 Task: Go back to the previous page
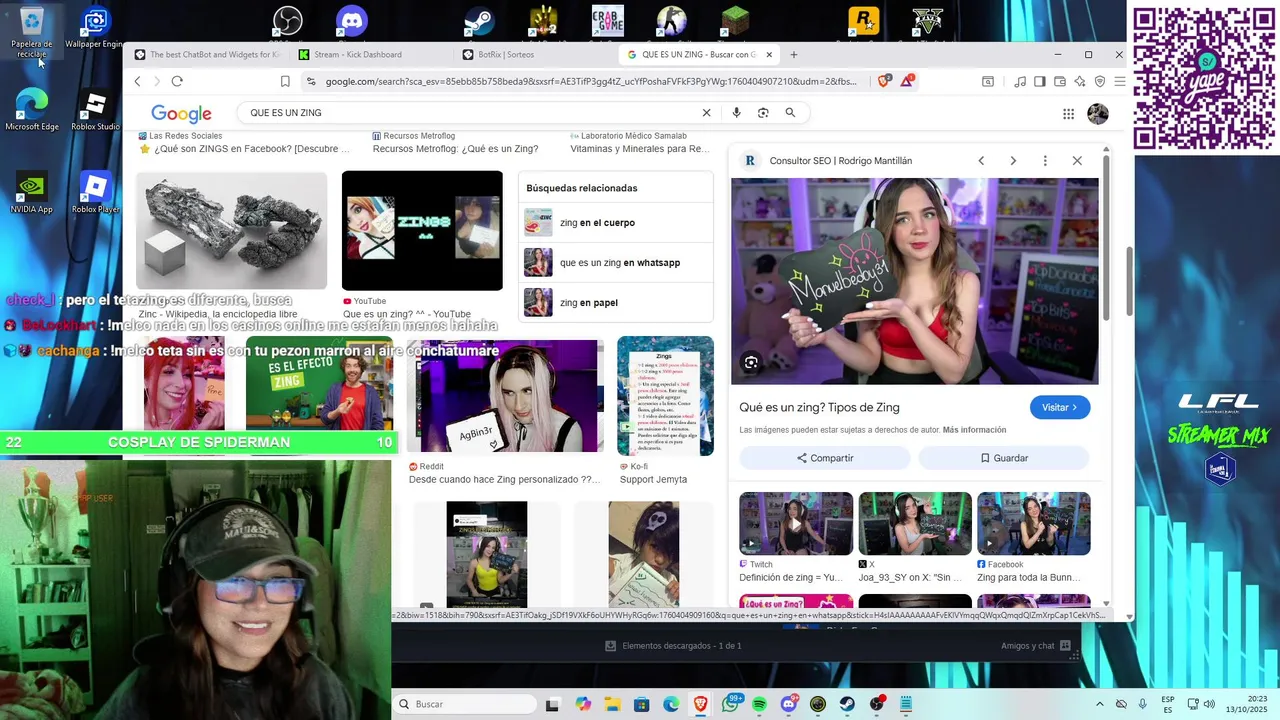coord(138,81)
